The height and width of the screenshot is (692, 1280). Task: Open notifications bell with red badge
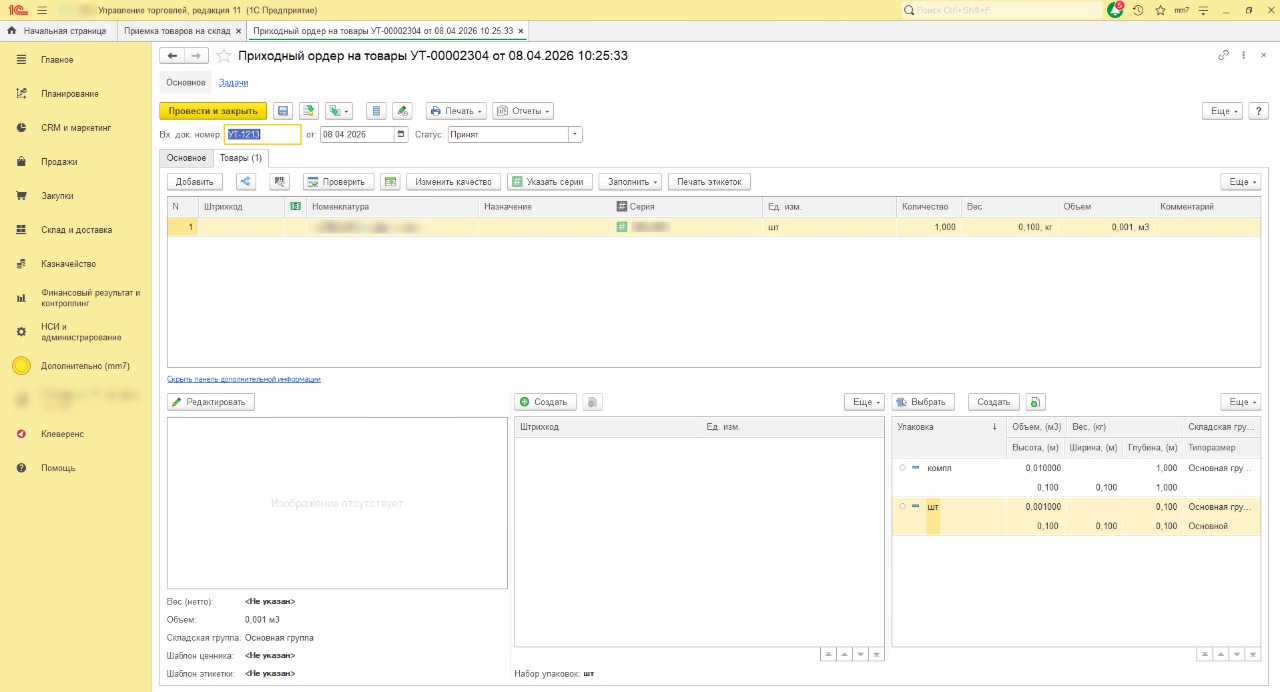click(x=1116, y=10)
